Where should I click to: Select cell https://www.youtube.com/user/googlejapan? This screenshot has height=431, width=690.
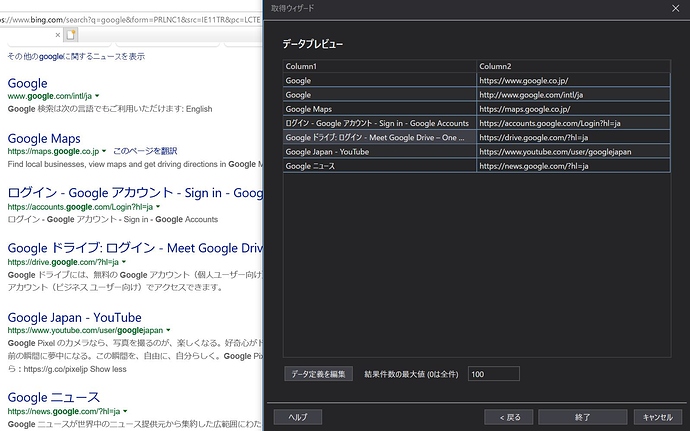coord(573,151)
